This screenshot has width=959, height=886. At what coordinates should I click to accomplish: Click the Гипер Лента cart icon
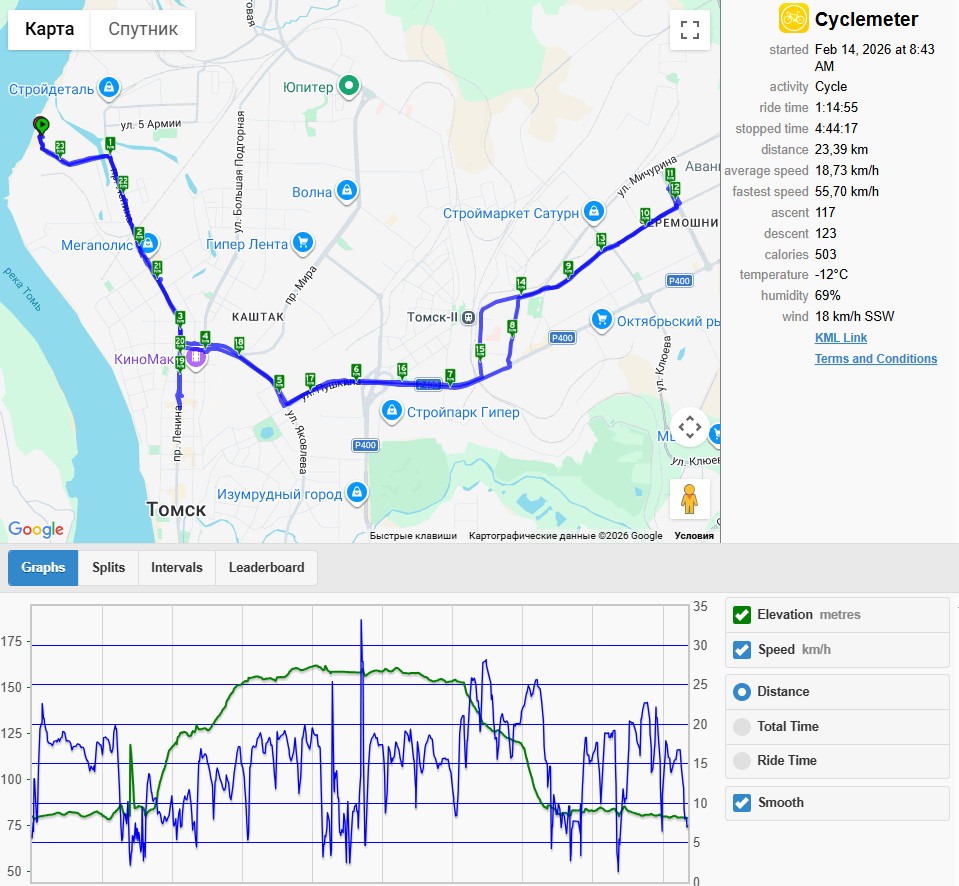click(303, 243)
